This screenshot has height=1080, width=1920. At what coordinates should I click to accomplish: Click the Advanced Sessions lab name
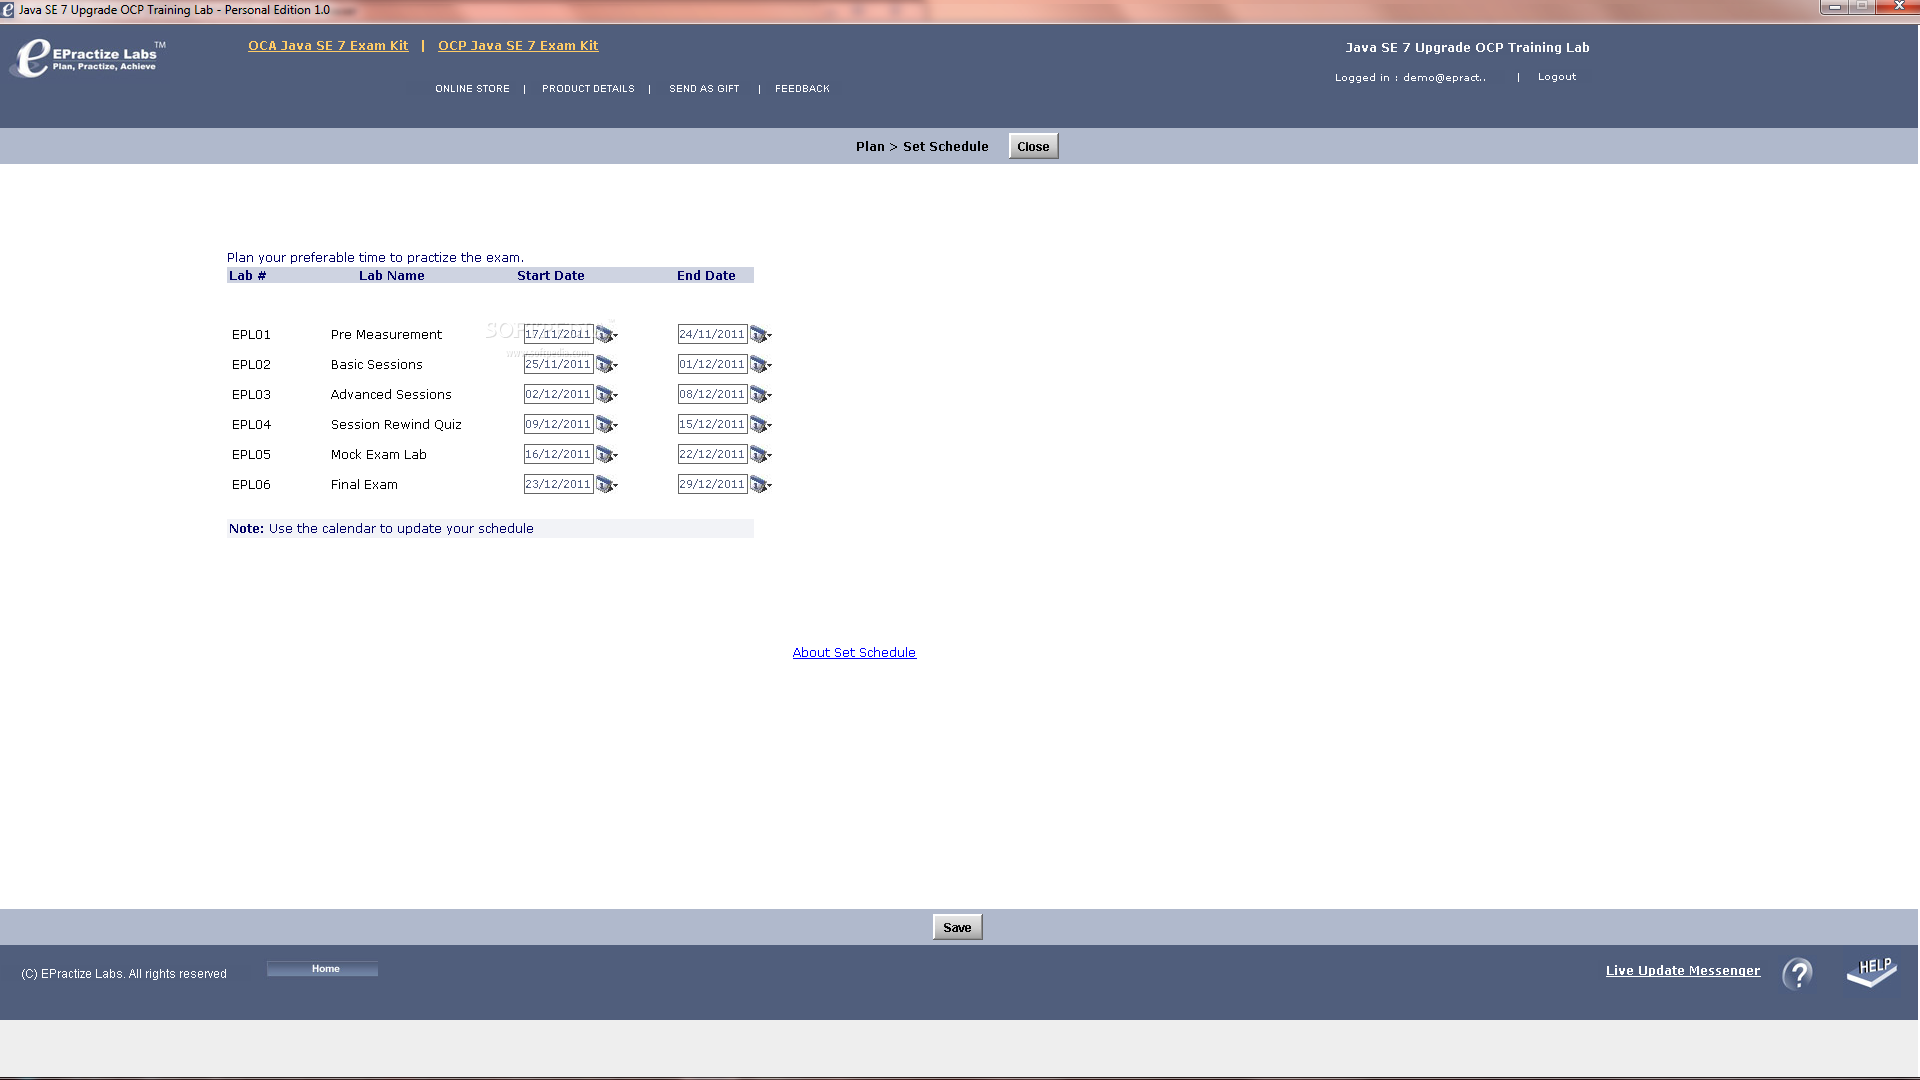coord(391,395)
